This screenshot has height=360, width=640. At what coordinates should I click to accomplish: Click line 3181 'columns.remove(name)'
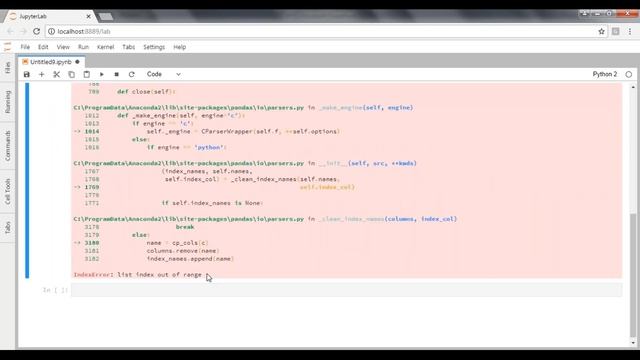pos(183,251)
